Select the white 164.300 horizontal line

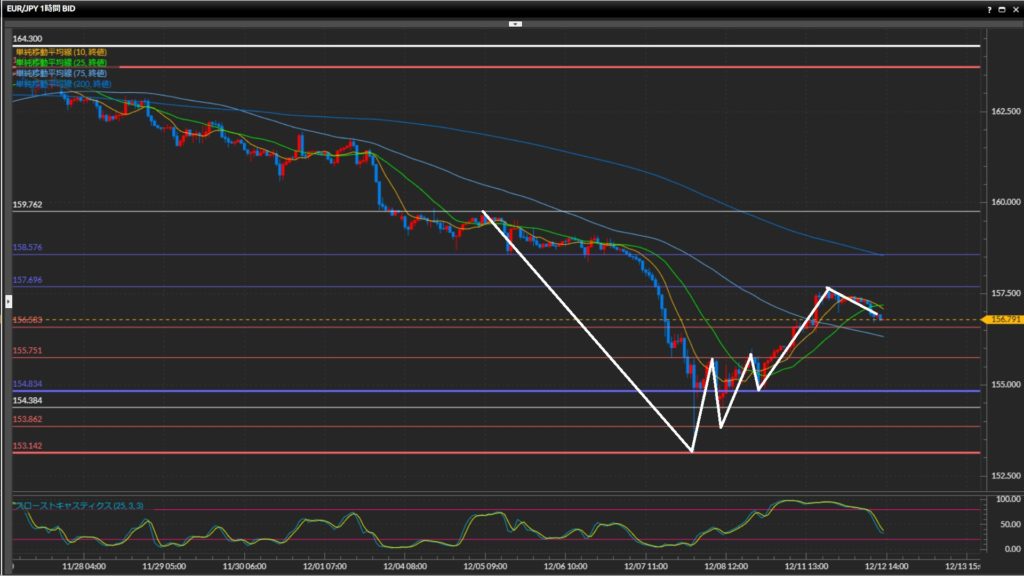(500, 46)
